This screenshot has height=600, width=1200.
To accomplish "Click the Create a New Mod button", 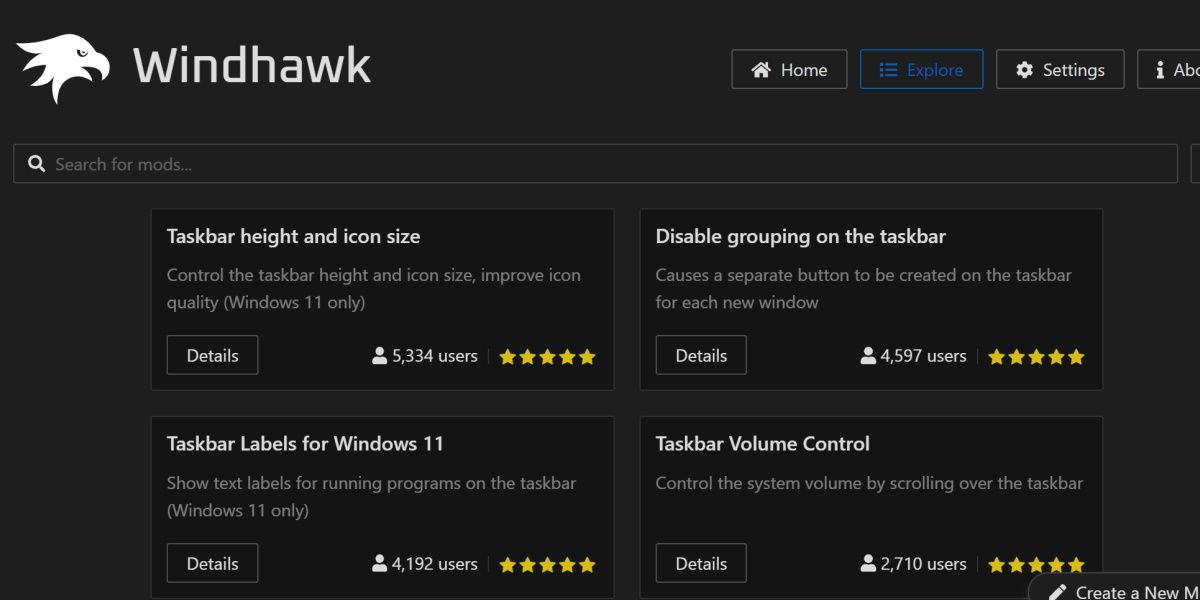I will coord(1120,591).
